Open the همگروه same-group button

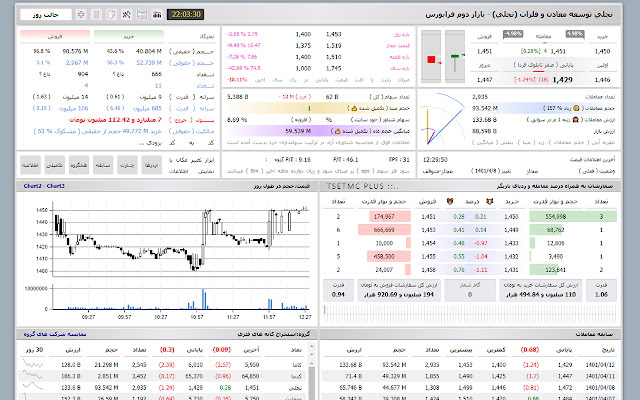click(x=79, y=165)
